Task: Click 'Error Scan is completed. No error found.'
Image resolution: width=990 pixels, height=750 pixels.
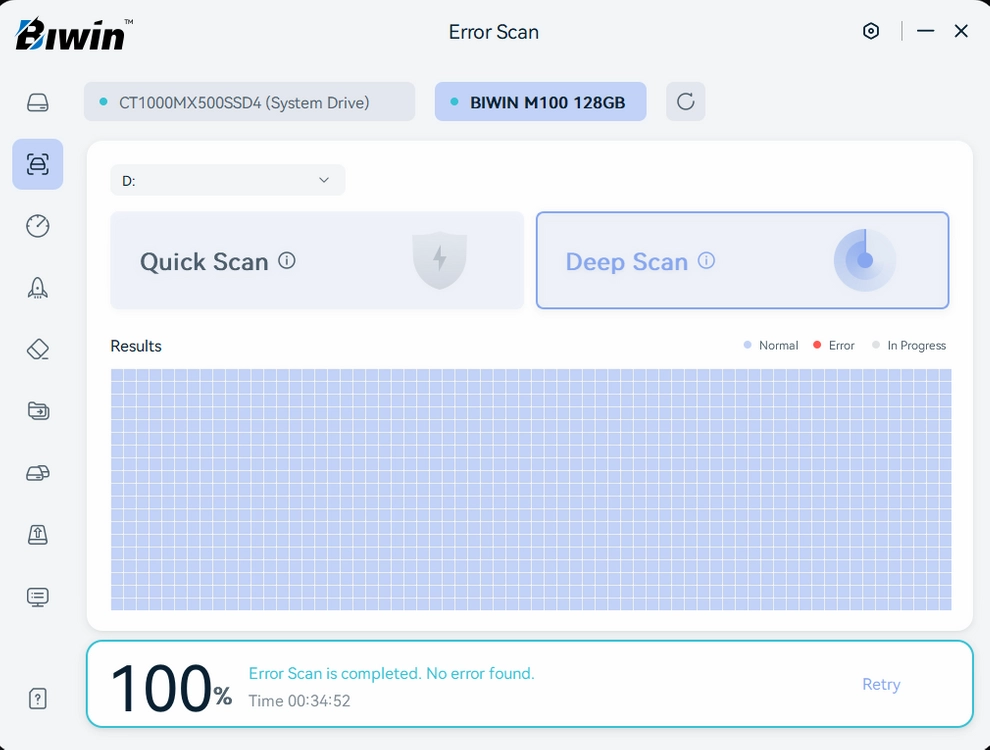Action: point(391,674)
